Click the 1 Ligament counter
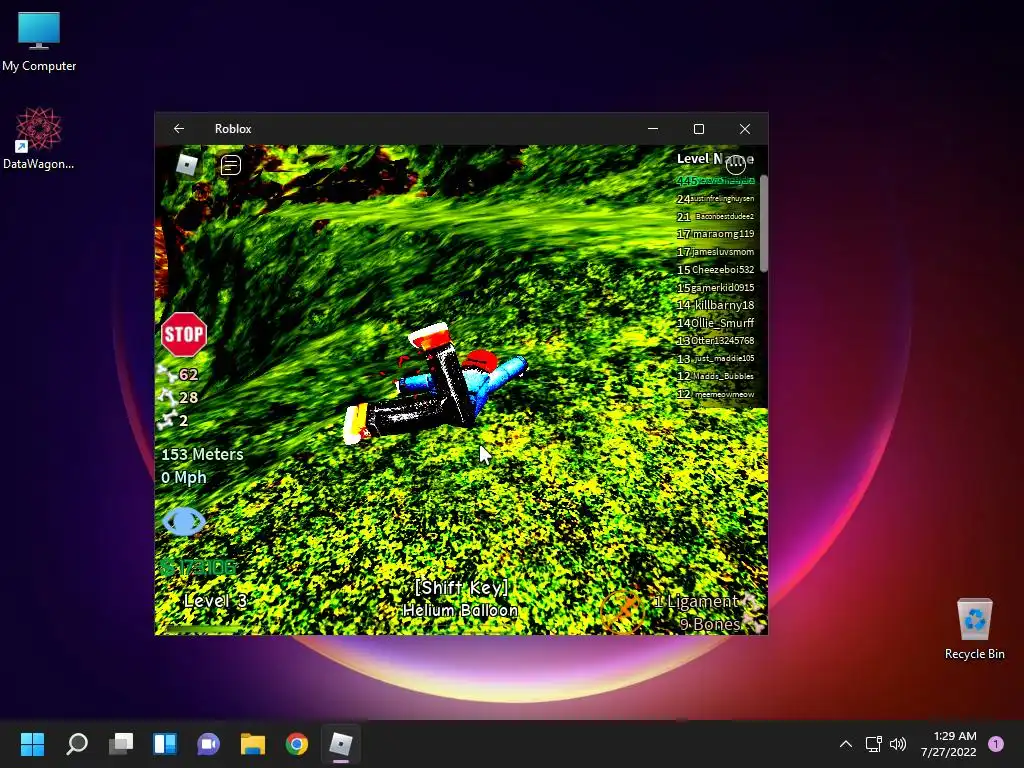Image resolution: width=1024 pixels, height=768 pixels. coord(696,601)
